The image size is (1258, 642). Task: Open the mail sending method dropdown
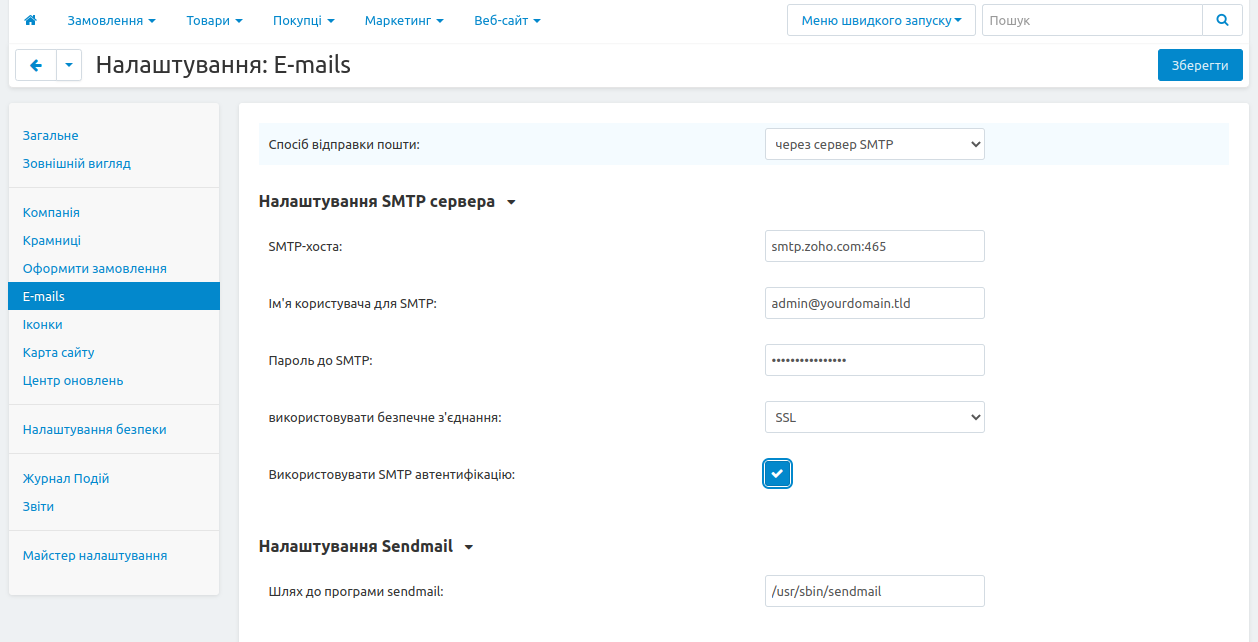point(874,144)
